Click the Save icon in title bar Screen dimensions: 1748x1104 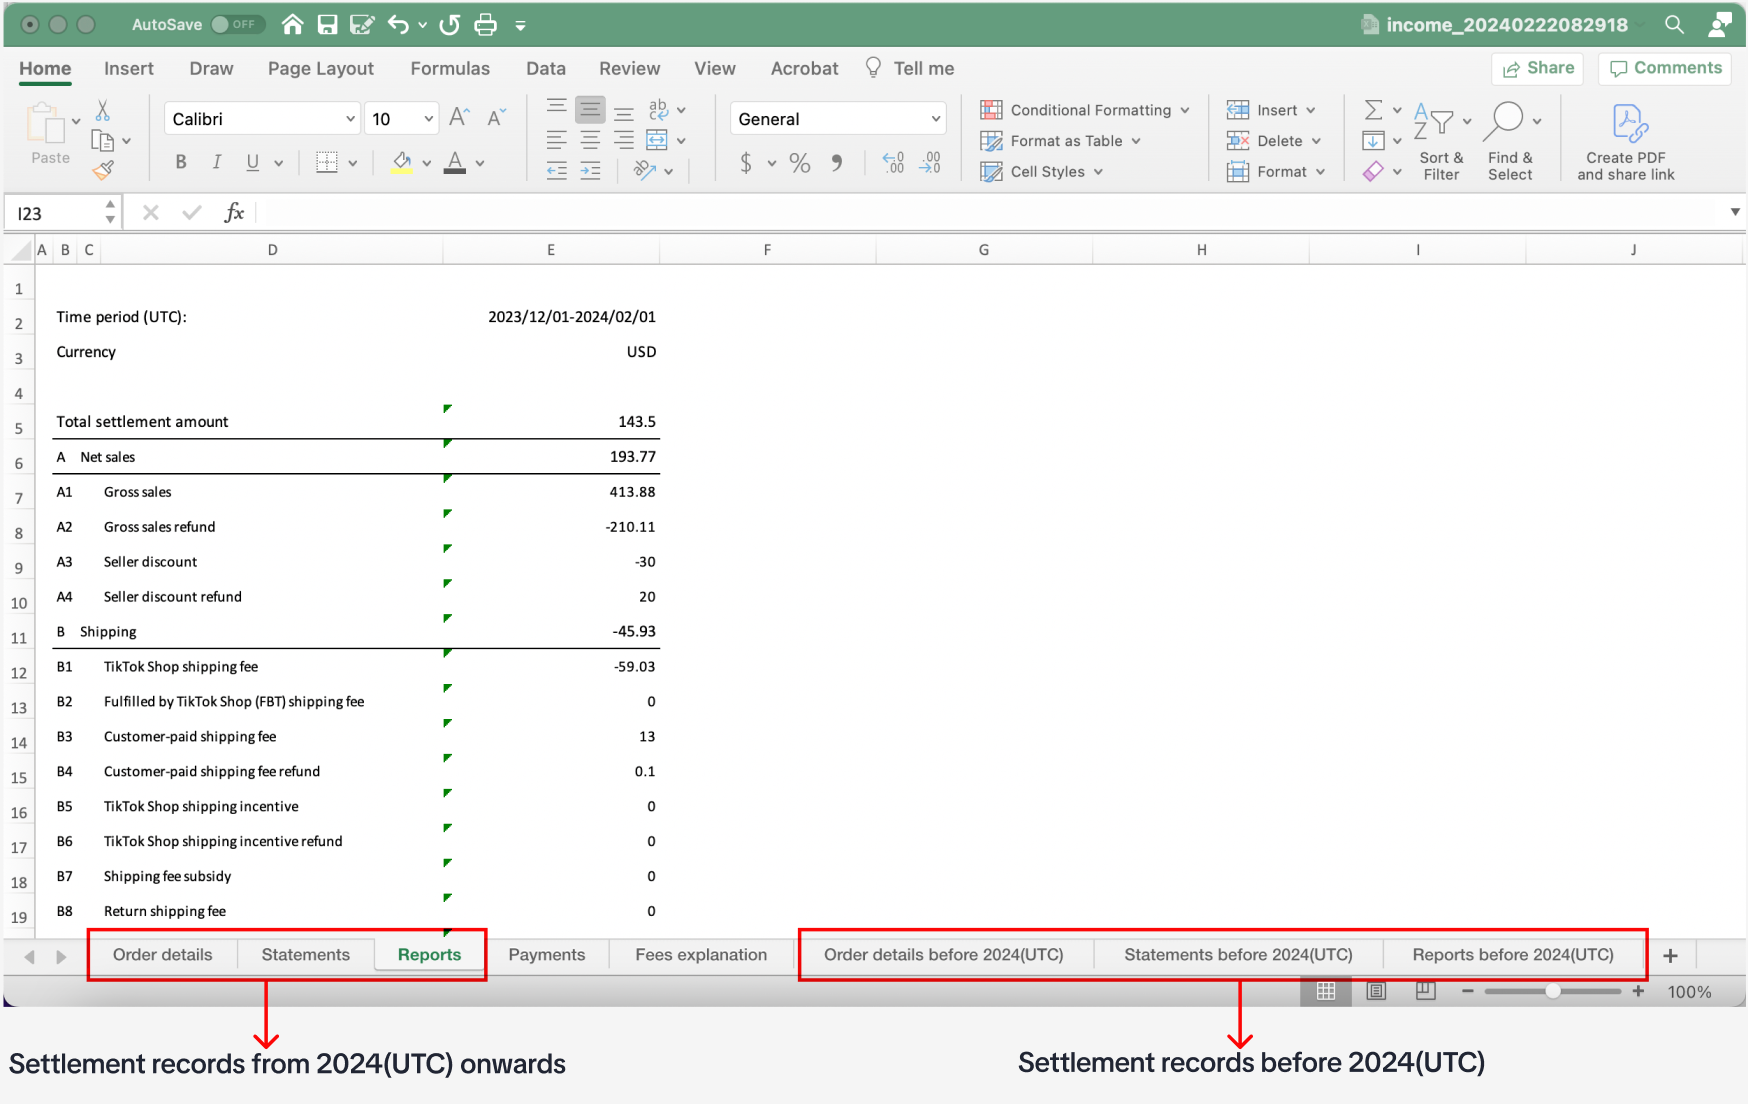(x=327, y=25)
